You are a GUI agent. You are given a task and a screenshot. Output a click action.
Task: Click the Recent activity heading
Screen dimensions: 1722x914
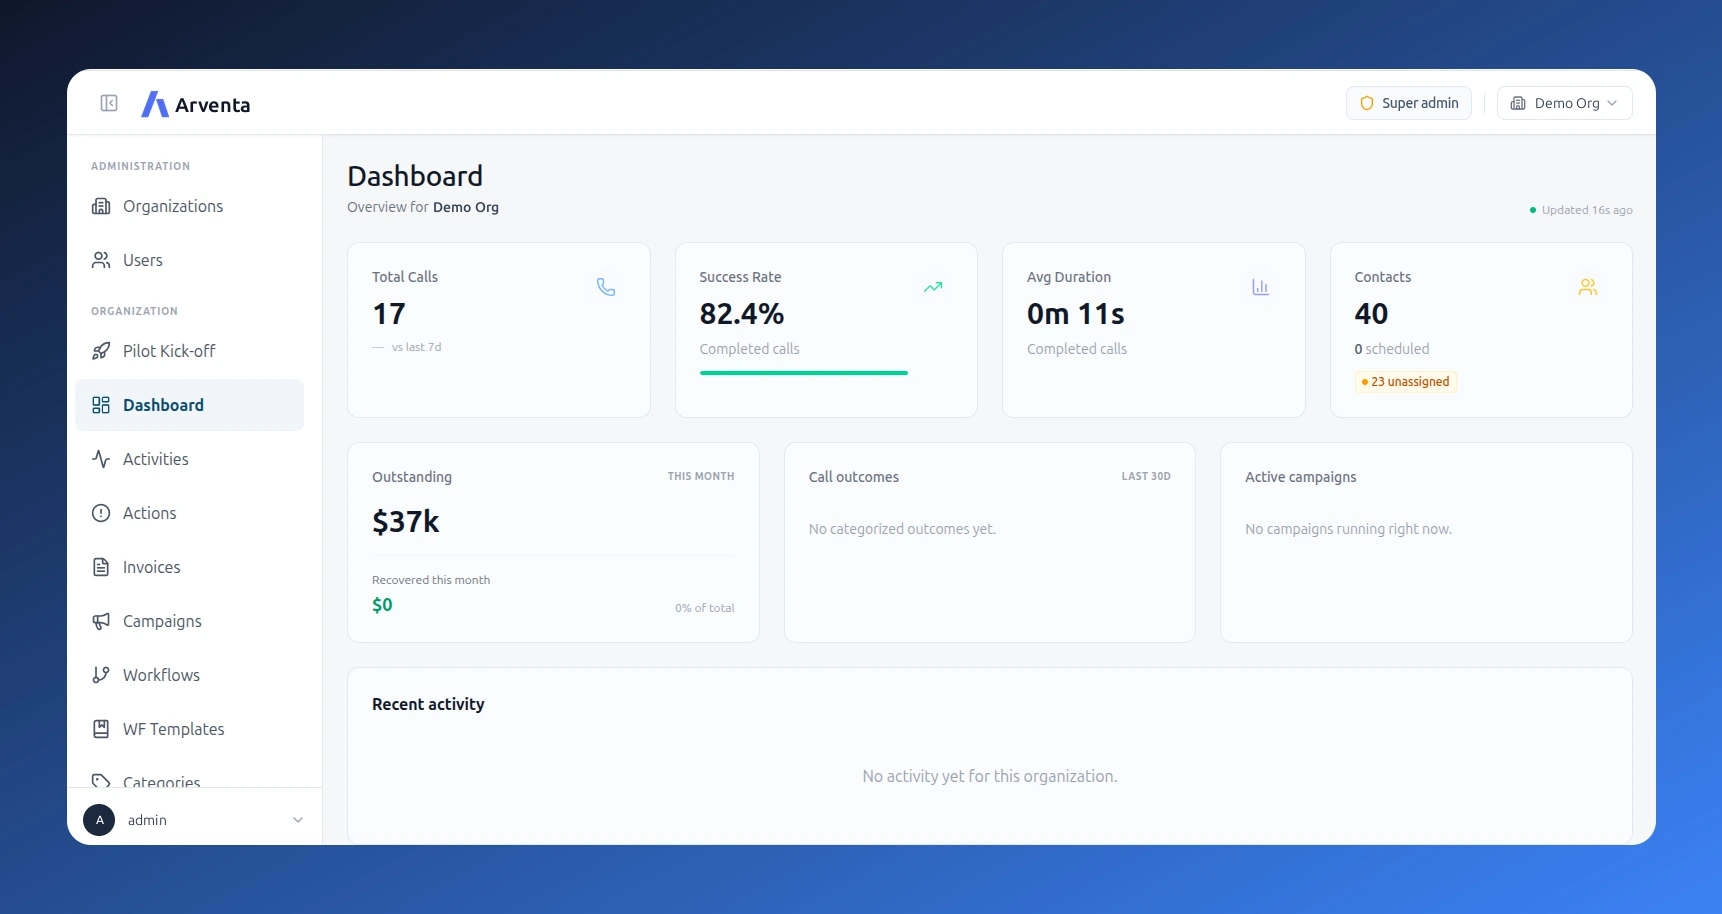pos(428,704)
